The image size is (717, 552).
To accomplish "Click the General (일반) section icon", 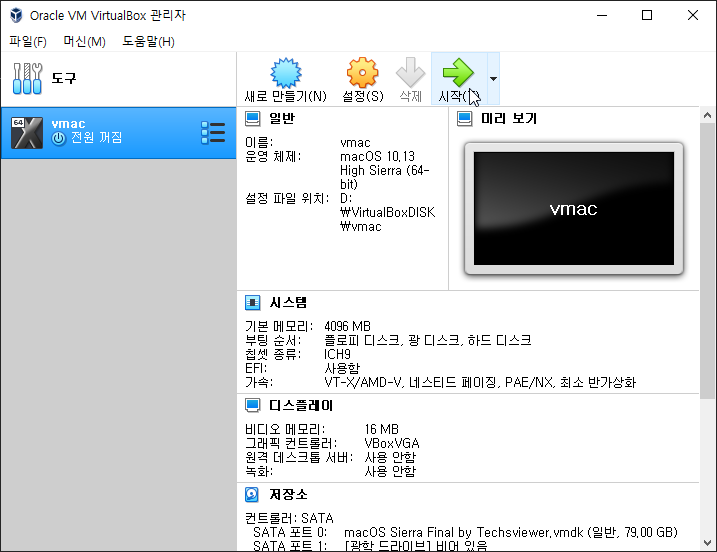I will 252,118.
